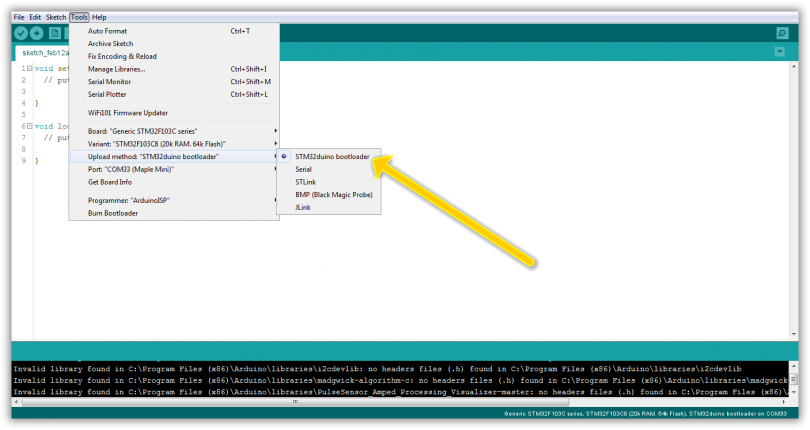The width and height of the screenshot is (810, 430).
Task: Collapse the loop function fold marker
Action: [28, 127]
